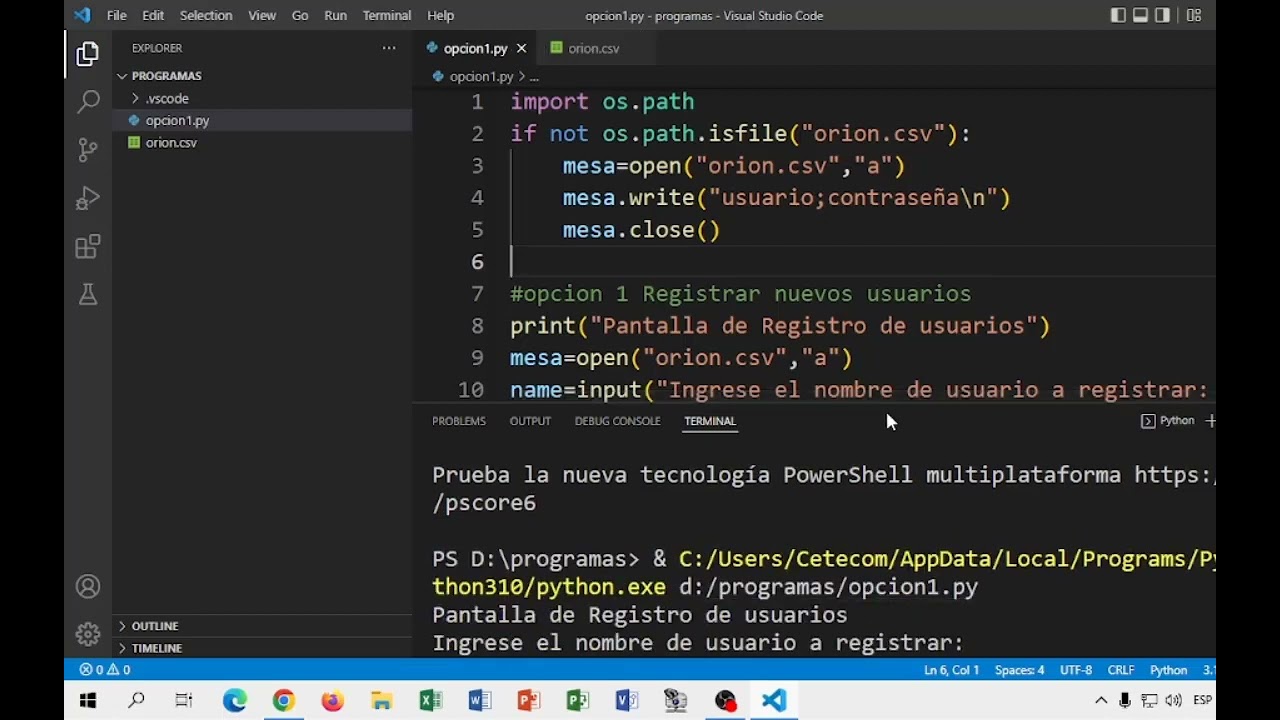Show hidden system tray icons
The image size is (1280, 720).
(x=1101, y=701)
